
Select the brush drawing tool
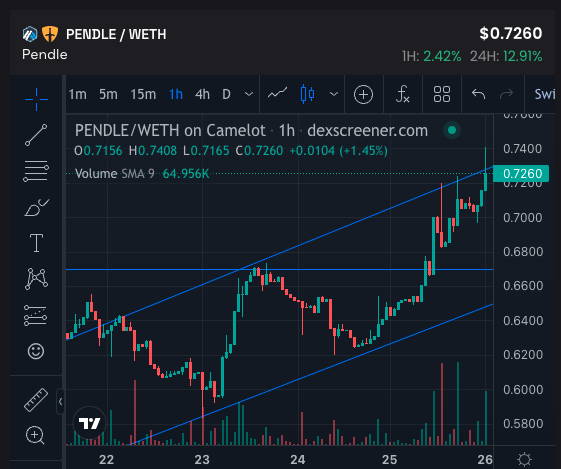pyautogui.click(x=36, y=207)
